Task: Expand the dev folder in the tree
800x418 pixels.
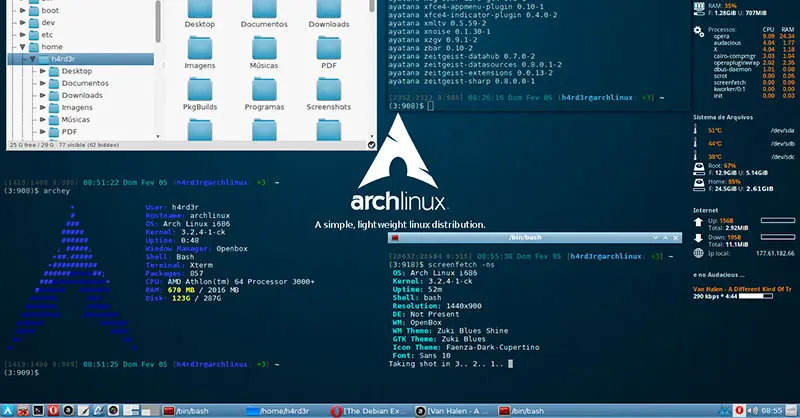Action: (x=22, y=22)
